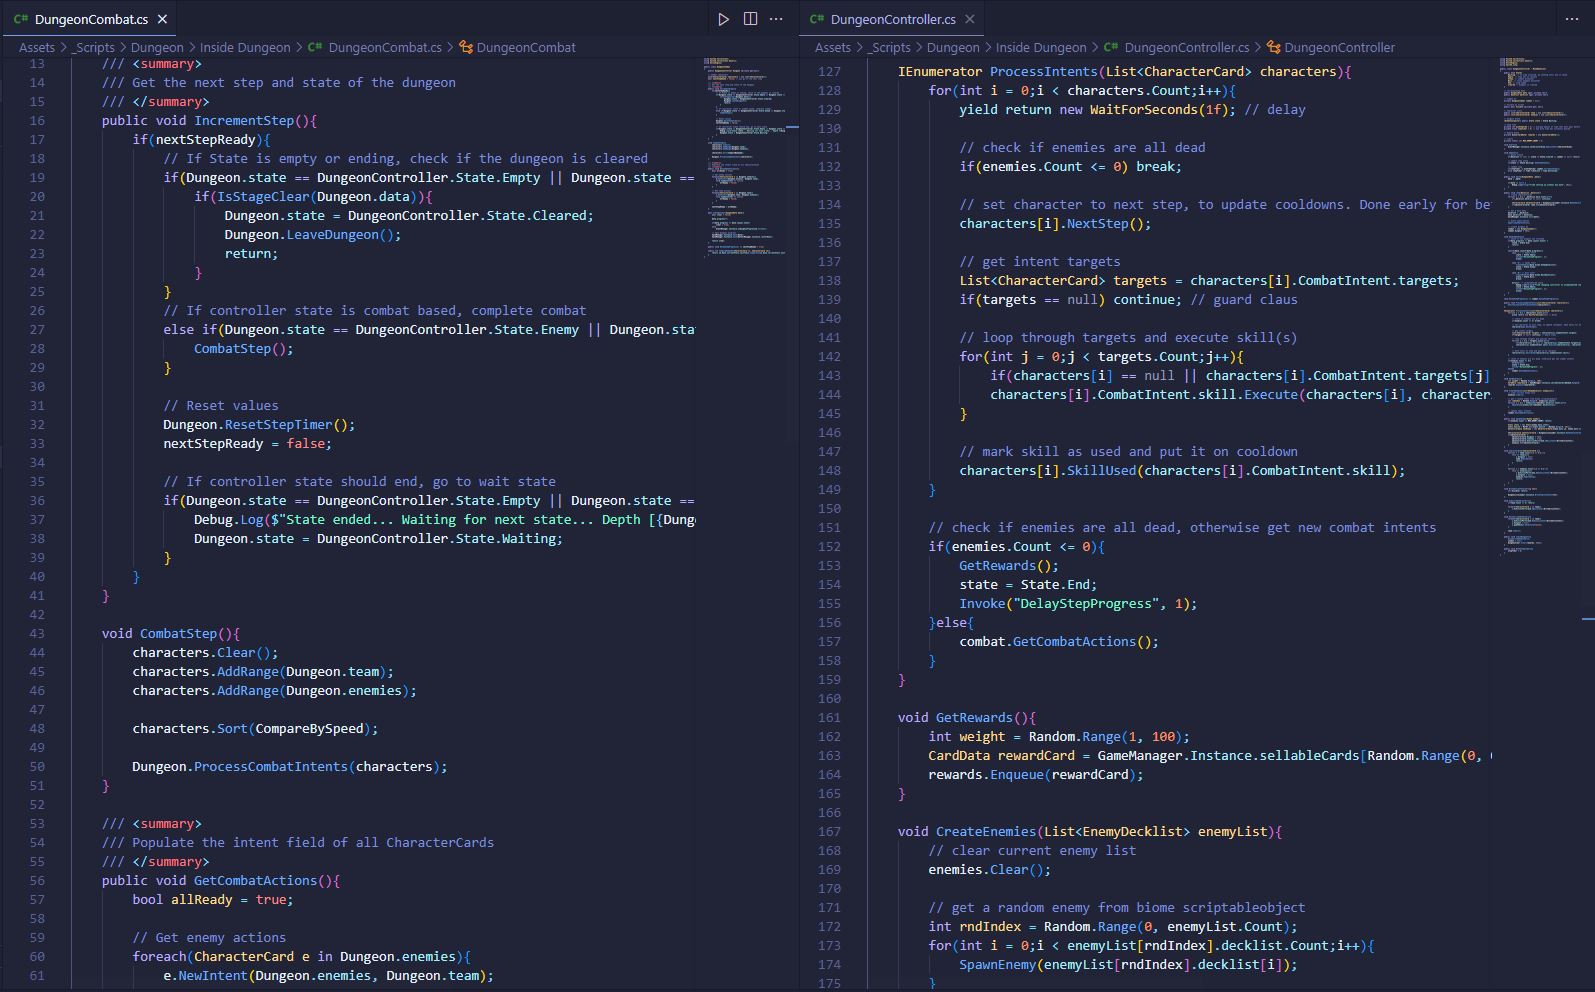Switch to the DungeonController.cs tab

(x=892, y=19)
